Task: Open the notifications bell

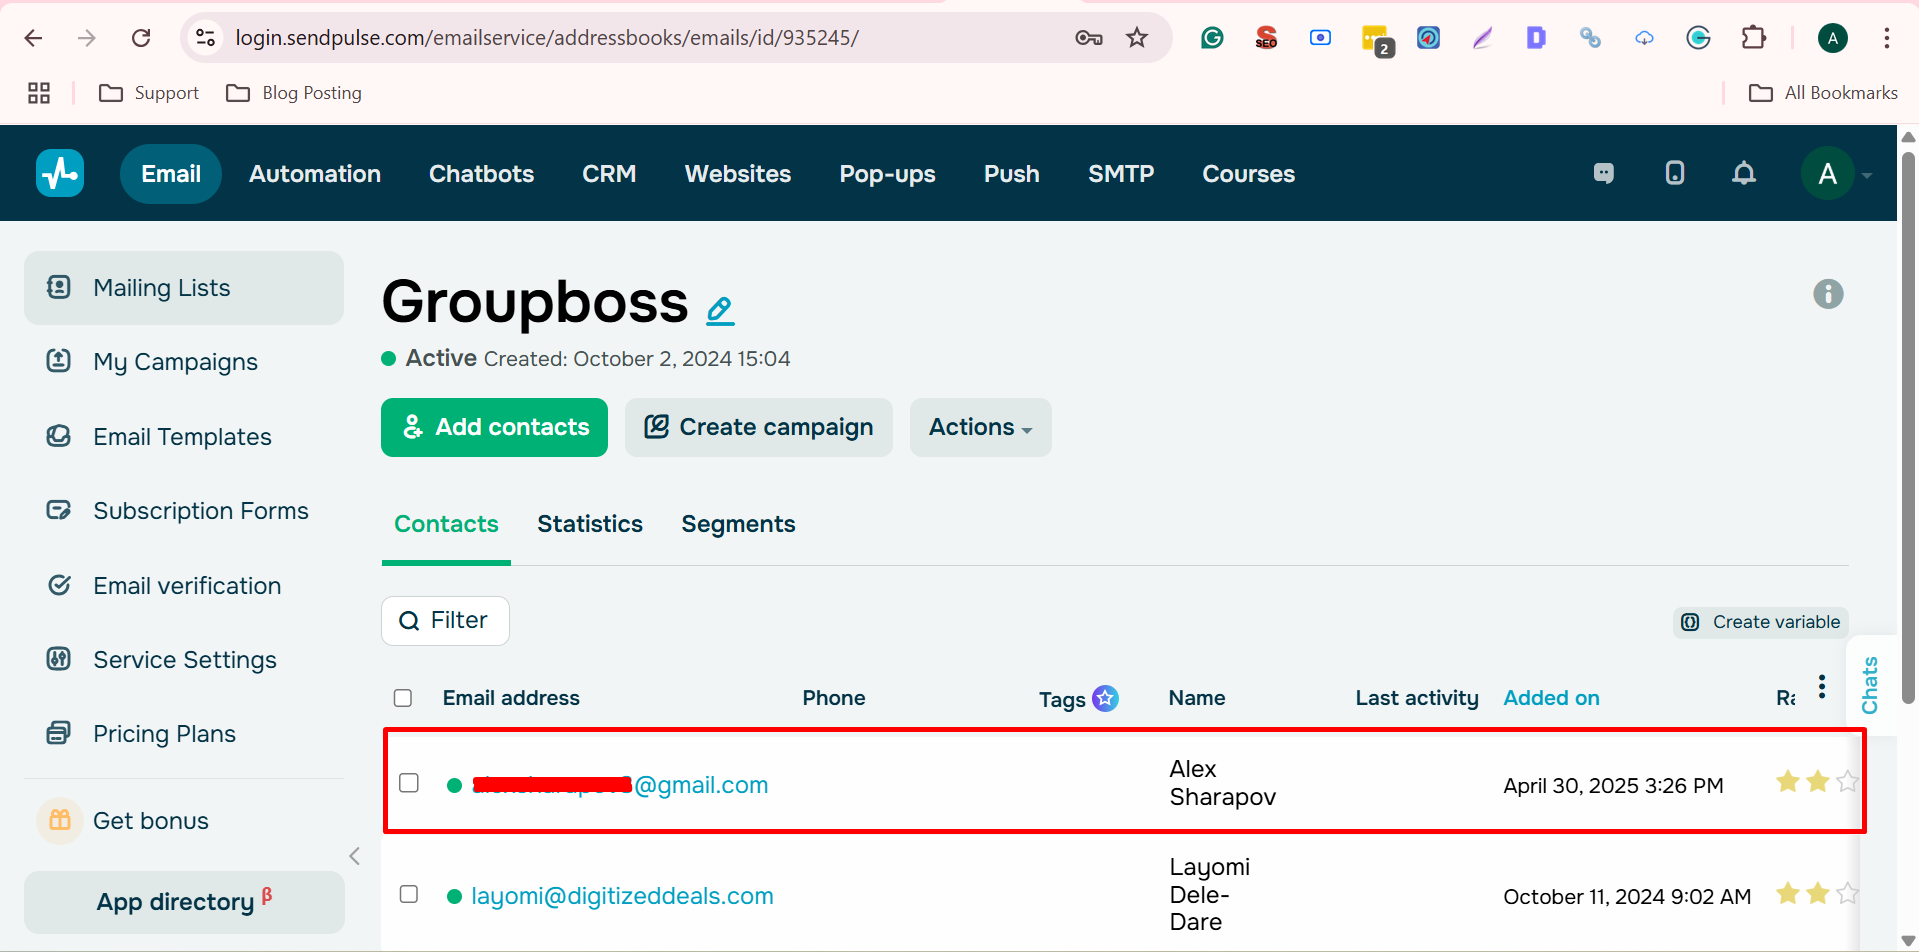Action: [x=1744, y=173]
